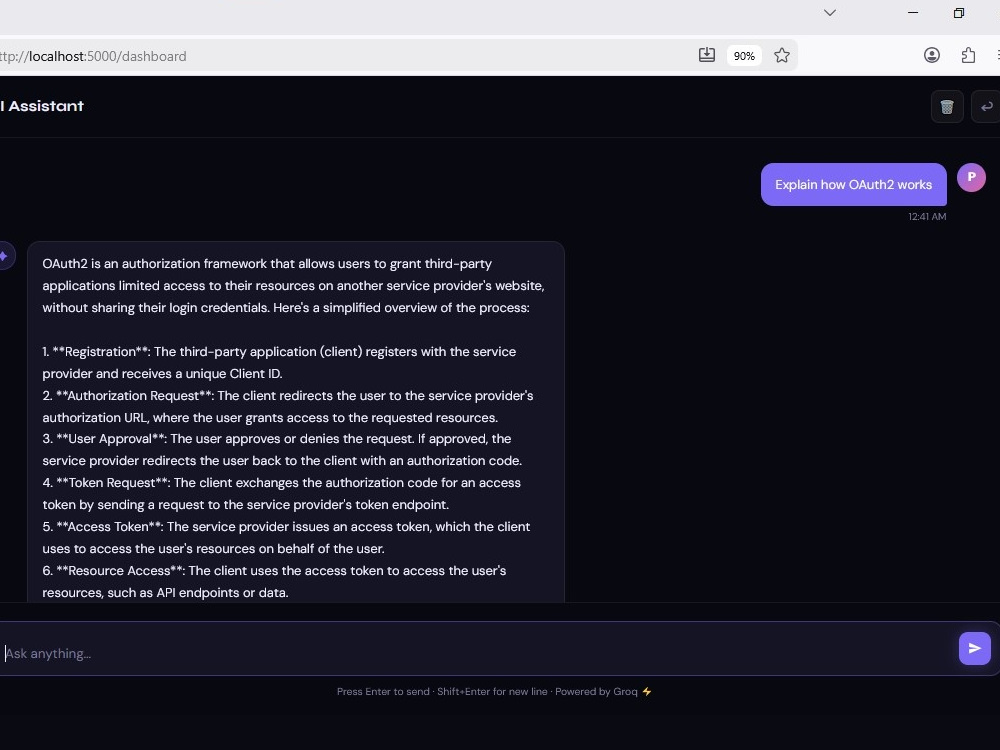Viewport: 1000px width, 750px height.
Task: Click the 12:41 AM timestamp
Action: (x=927, y=217)
